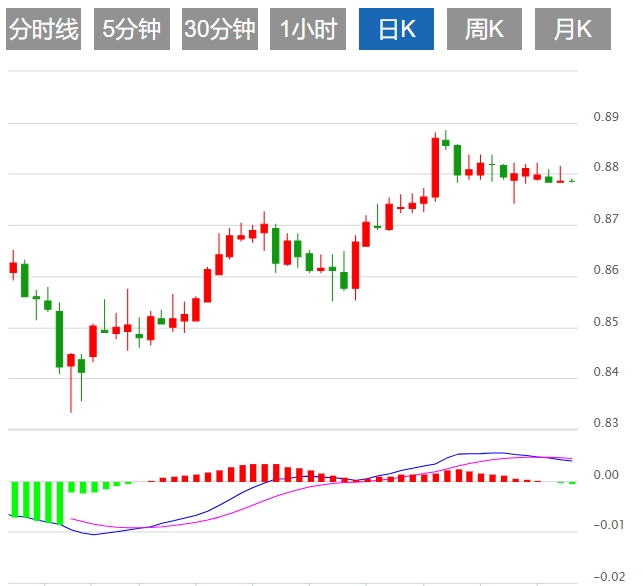This screenshot has width=643, height=586.
Task: Select the active 日K tab
Action: (x=397, y=29)
